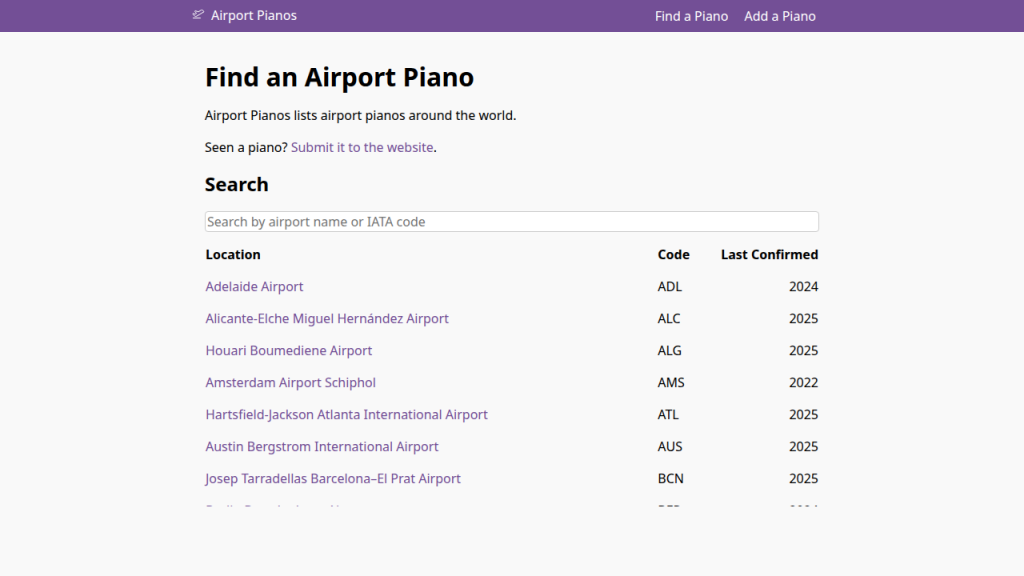
Task: Click inside the airport search box
Action: 511,221
